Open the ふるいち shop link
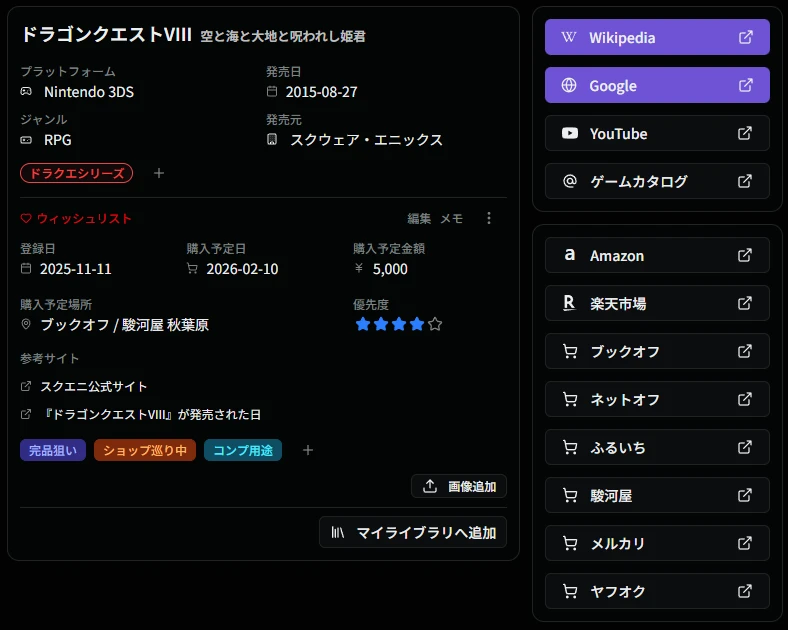Viewport: 788px width, 630px height. click(657, 447)
